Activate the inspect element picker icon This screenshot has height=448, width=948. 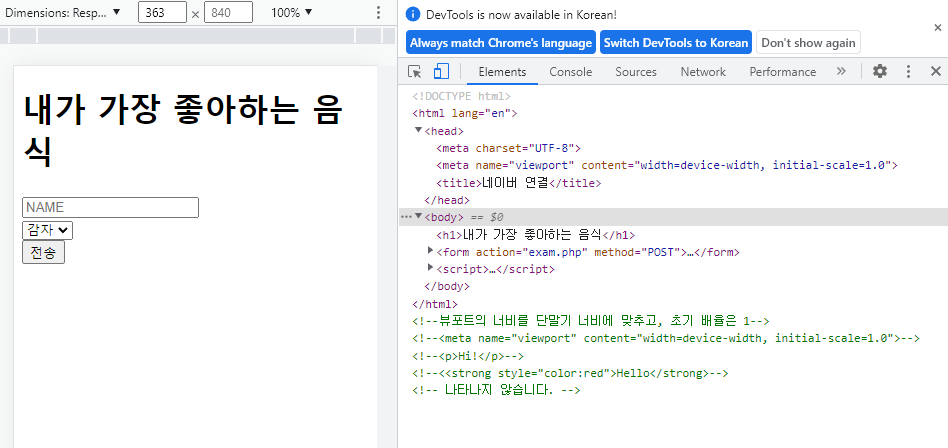(414, 71)
